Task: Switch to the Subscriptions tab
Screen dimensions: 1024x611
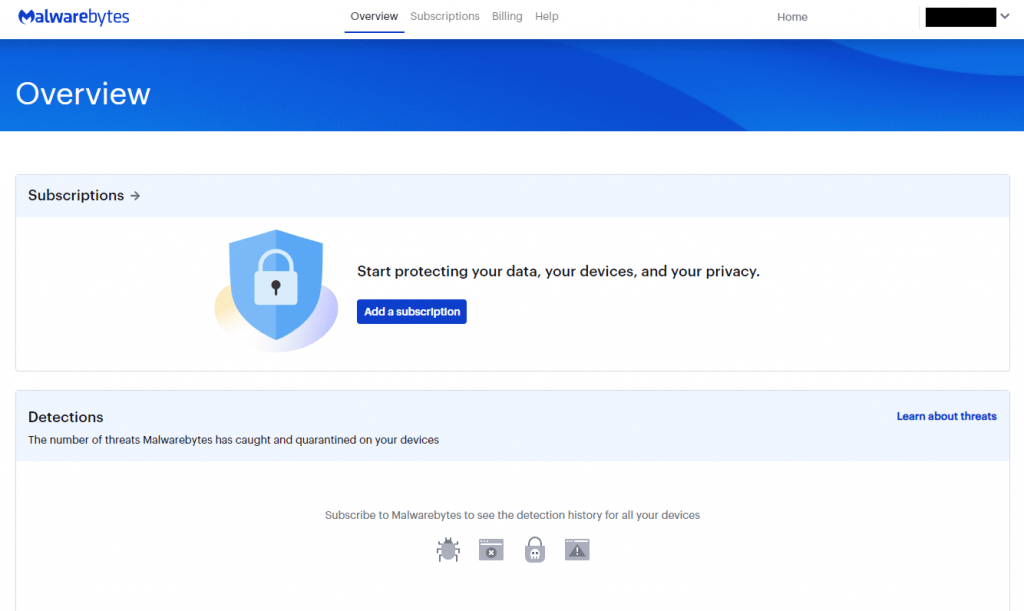Action: [445, 16]
